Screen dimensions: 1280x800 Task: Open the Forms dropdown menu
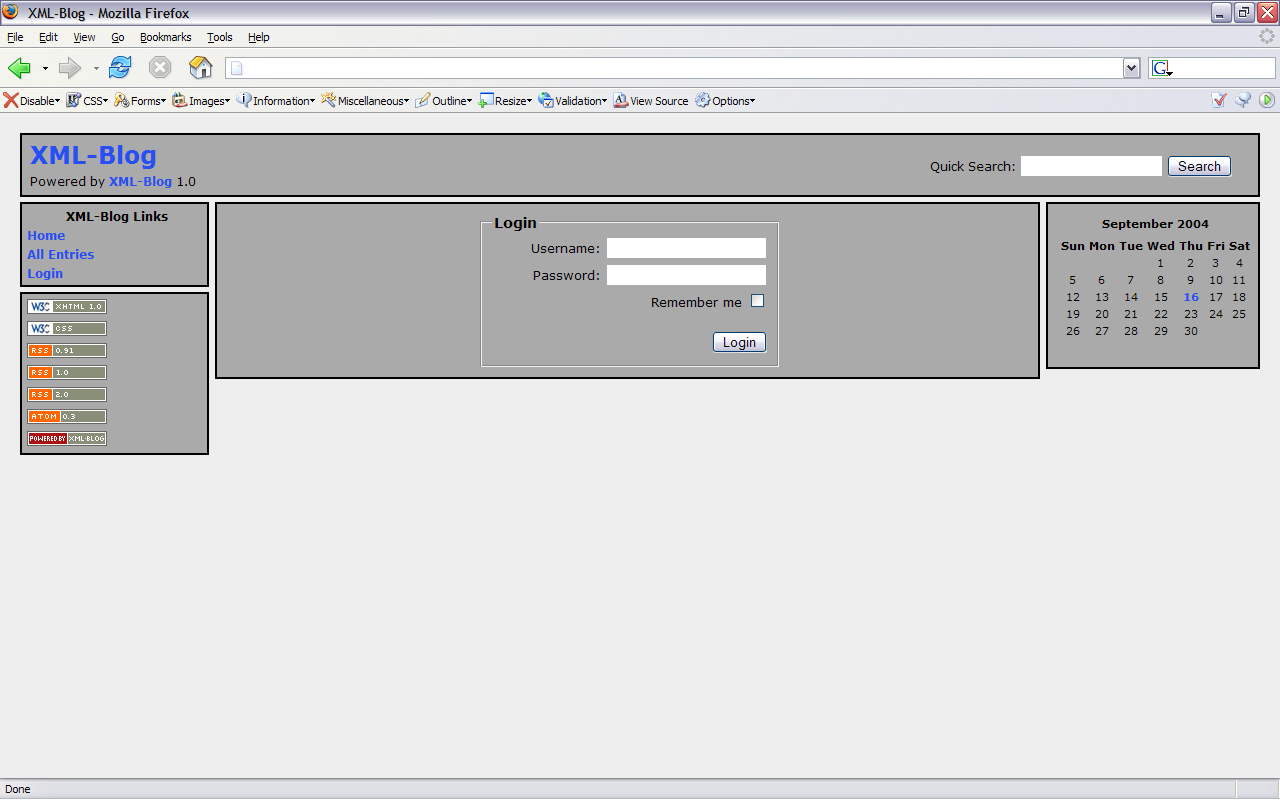coord(140,101)
